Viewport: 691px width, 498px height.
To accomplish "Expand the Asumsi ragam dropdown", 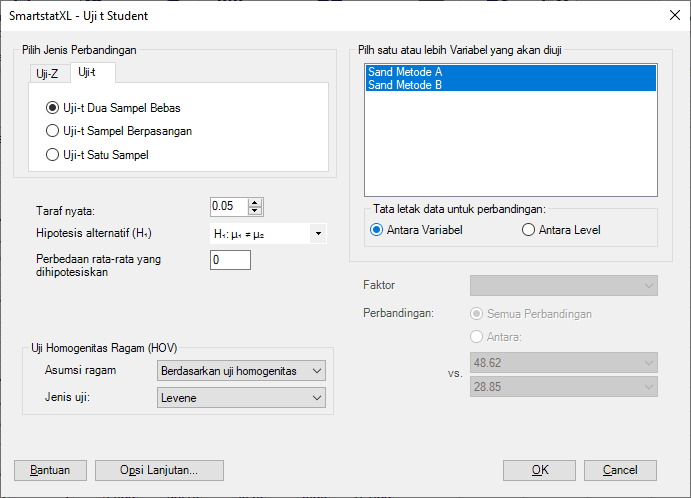I will tap(242, 371).
